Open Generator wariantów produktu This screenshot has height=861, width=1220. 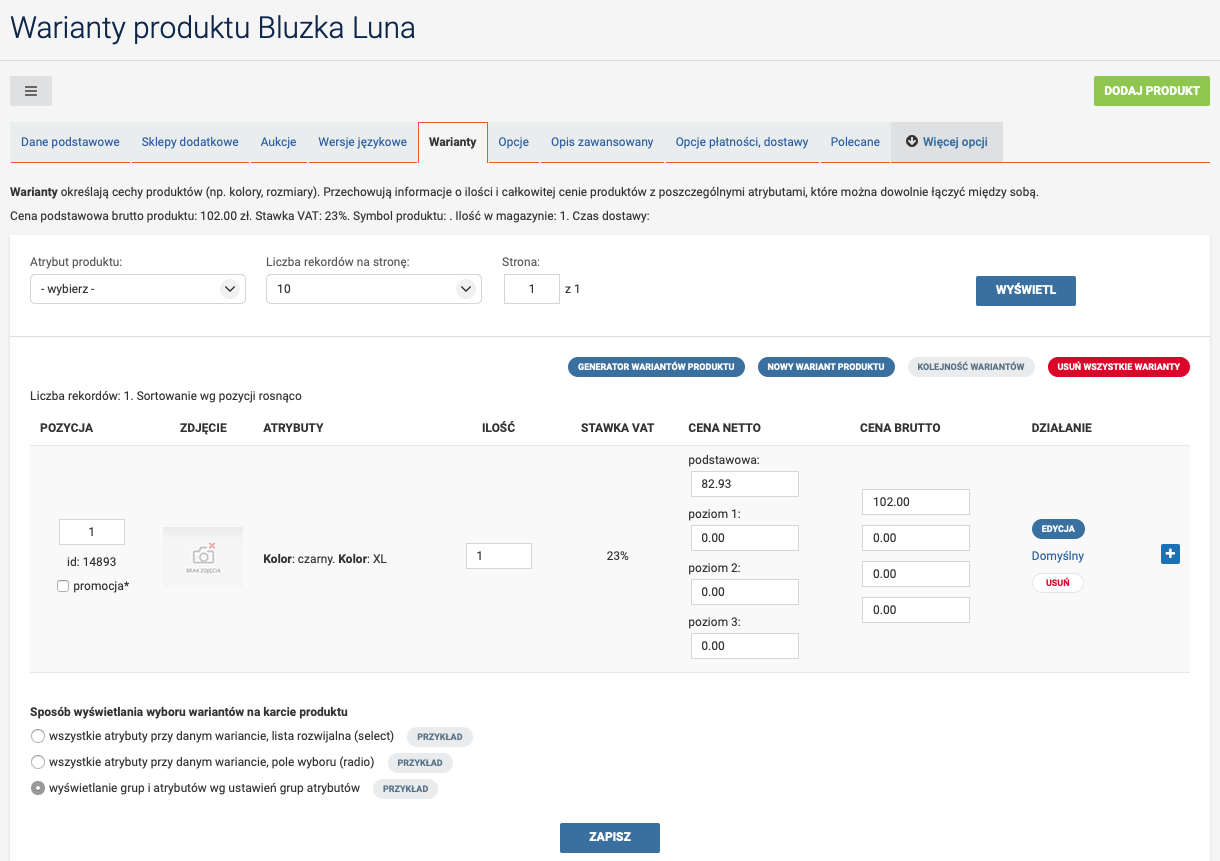pos(657,367)
